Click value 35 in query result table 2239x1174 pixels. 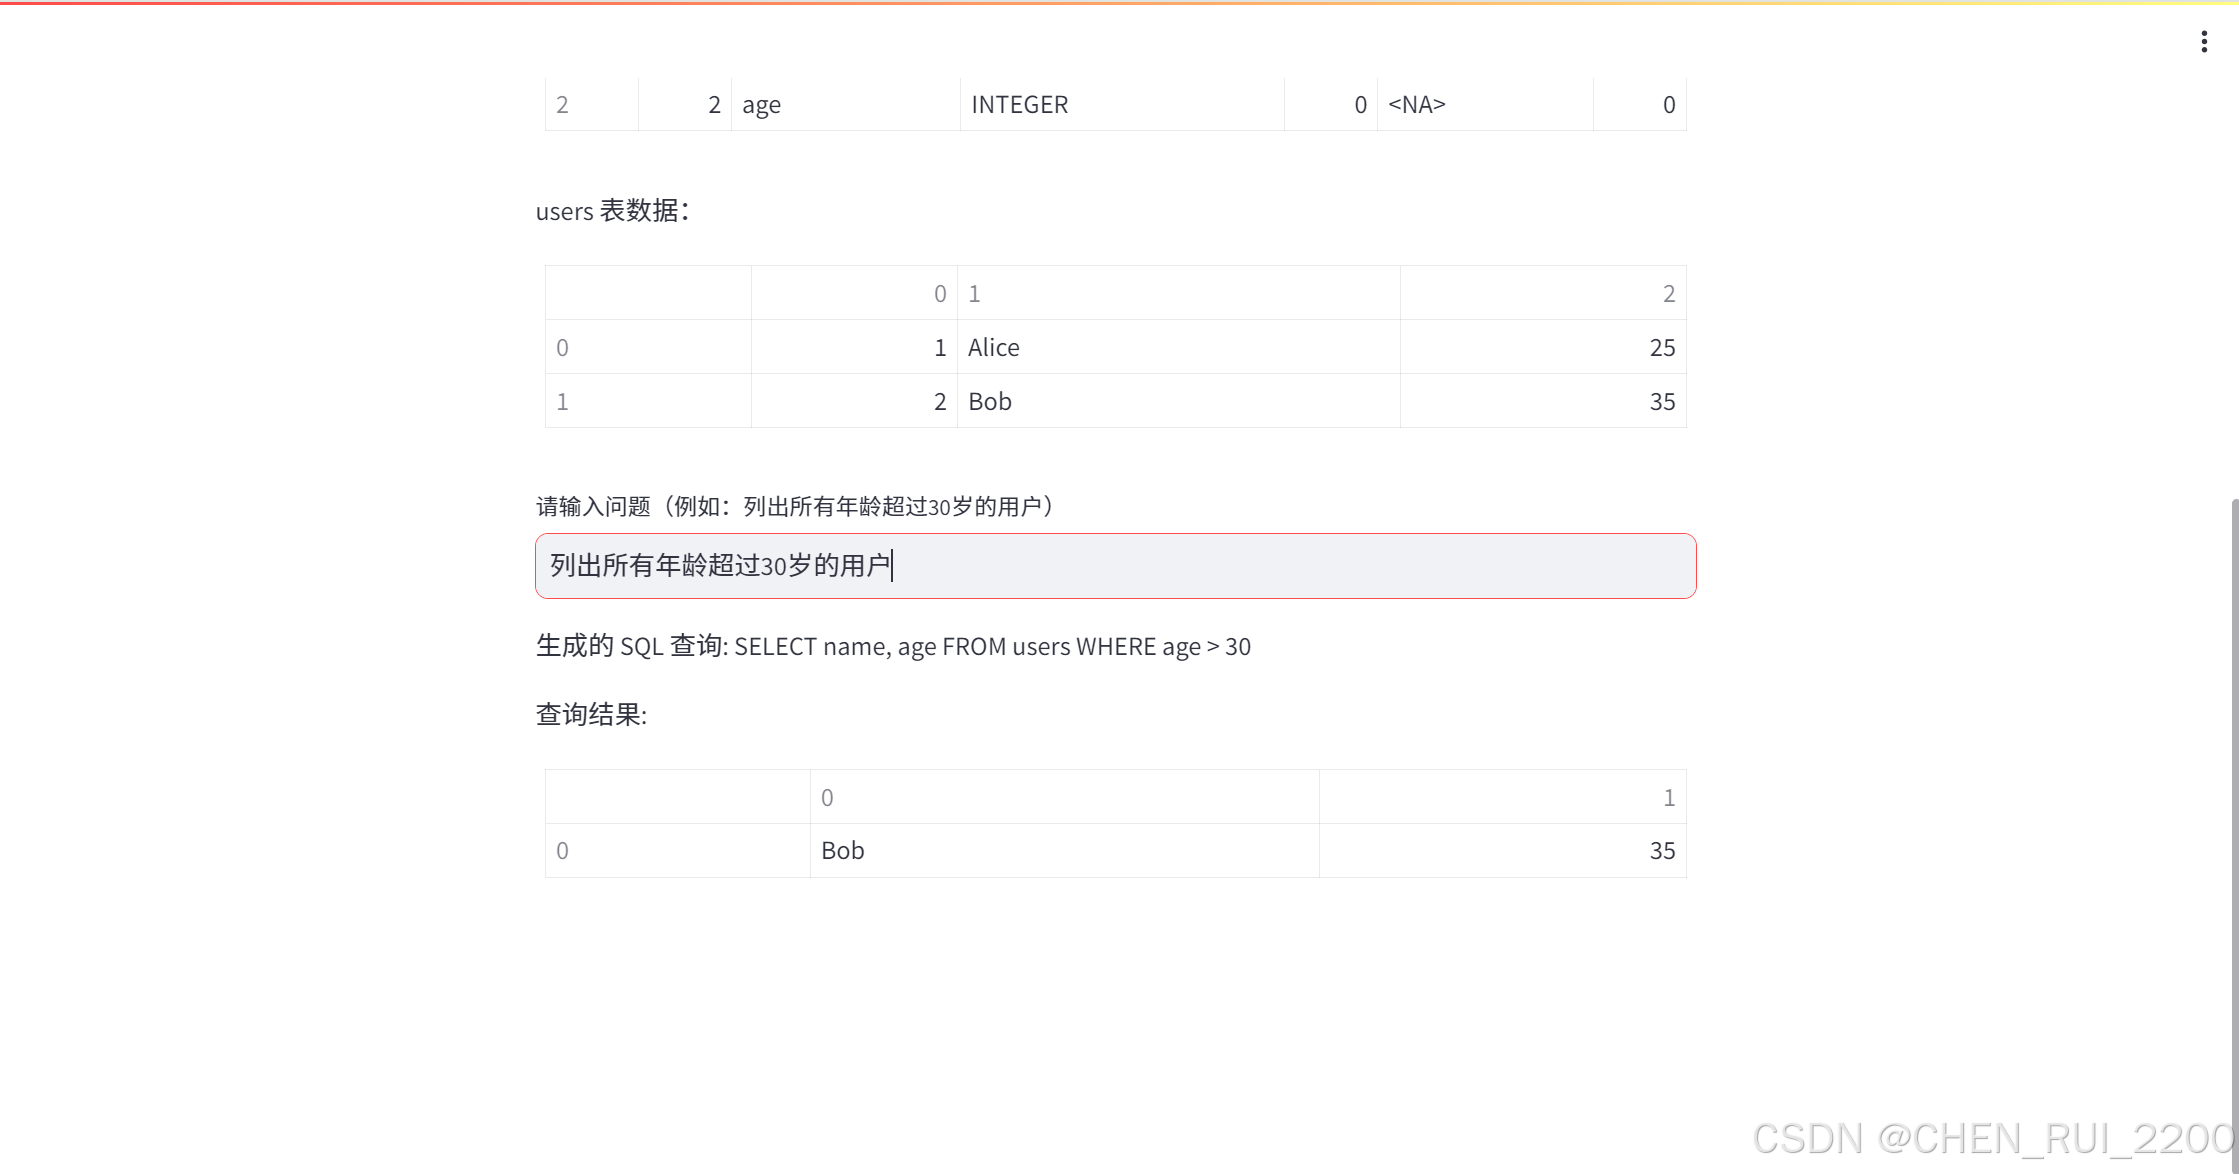coord(1661,850)
